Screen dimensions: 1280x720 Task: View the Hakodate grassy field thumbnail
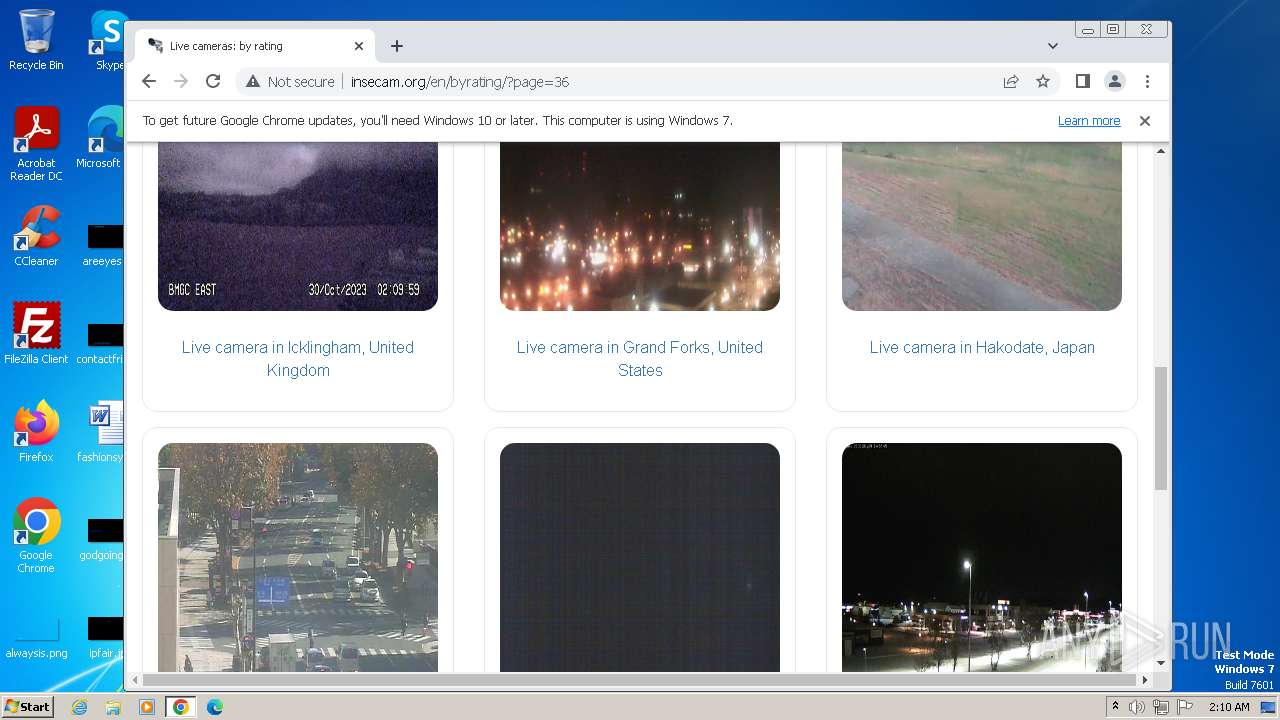click(x=982, y=226)
